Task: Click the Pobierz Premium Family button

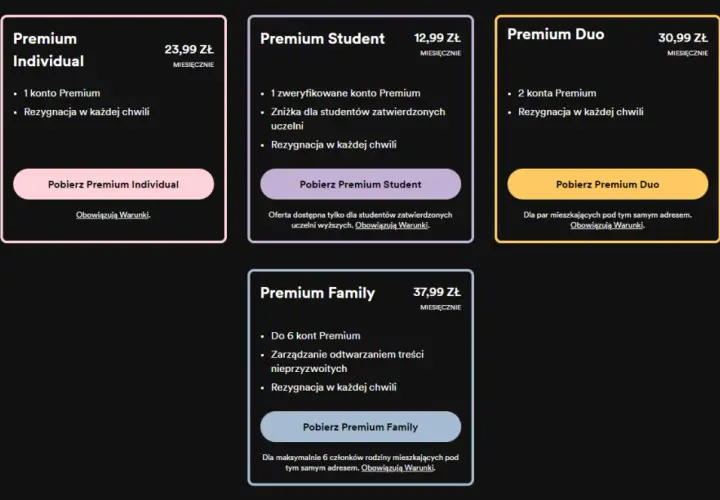Action: pyautogui.click(x=360, y=427)
